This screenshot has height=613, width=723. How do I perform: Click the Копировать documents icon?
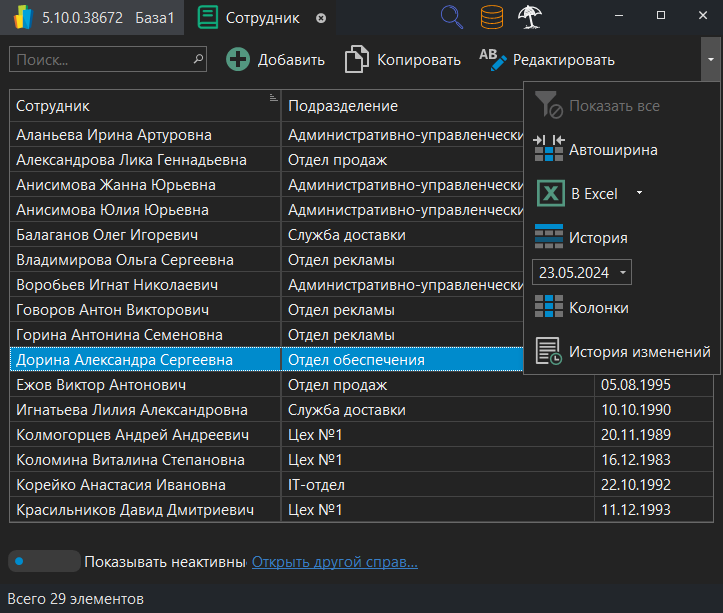pos(357,60)
